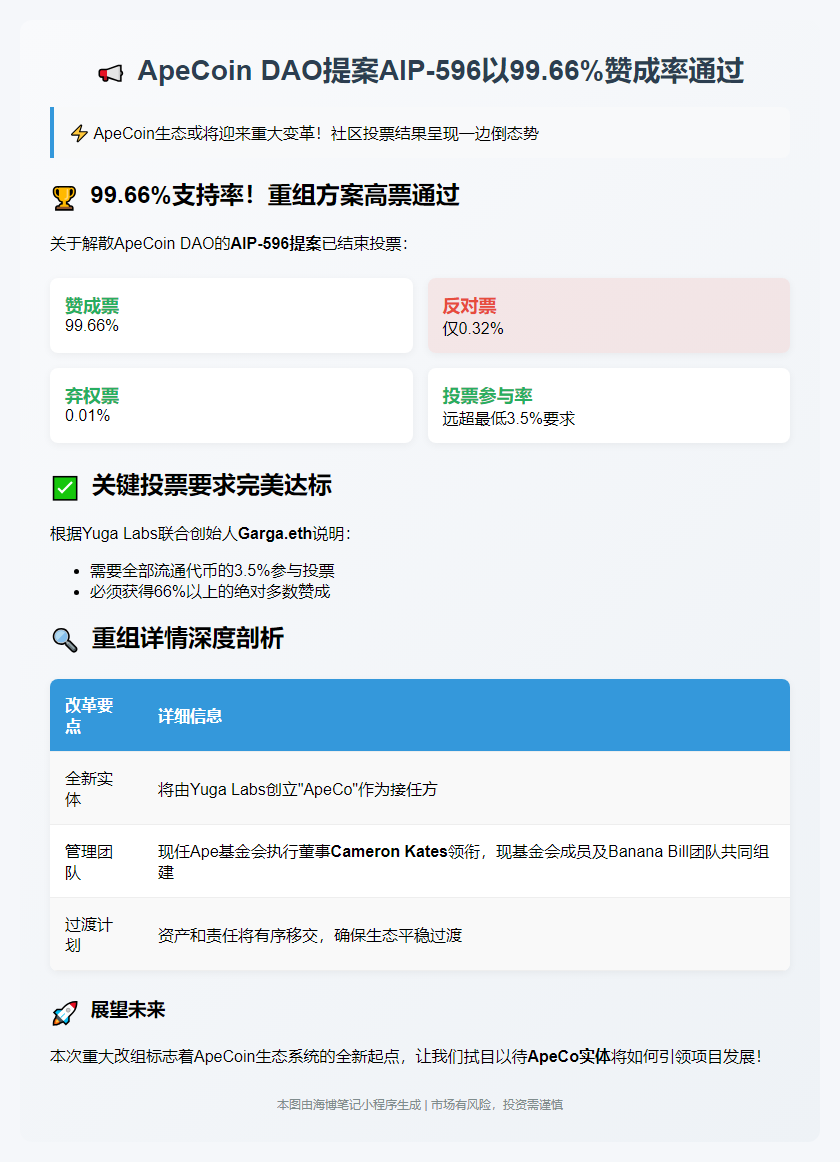
Task: Click the table cell 全新实体
Action: coord(89,788)
